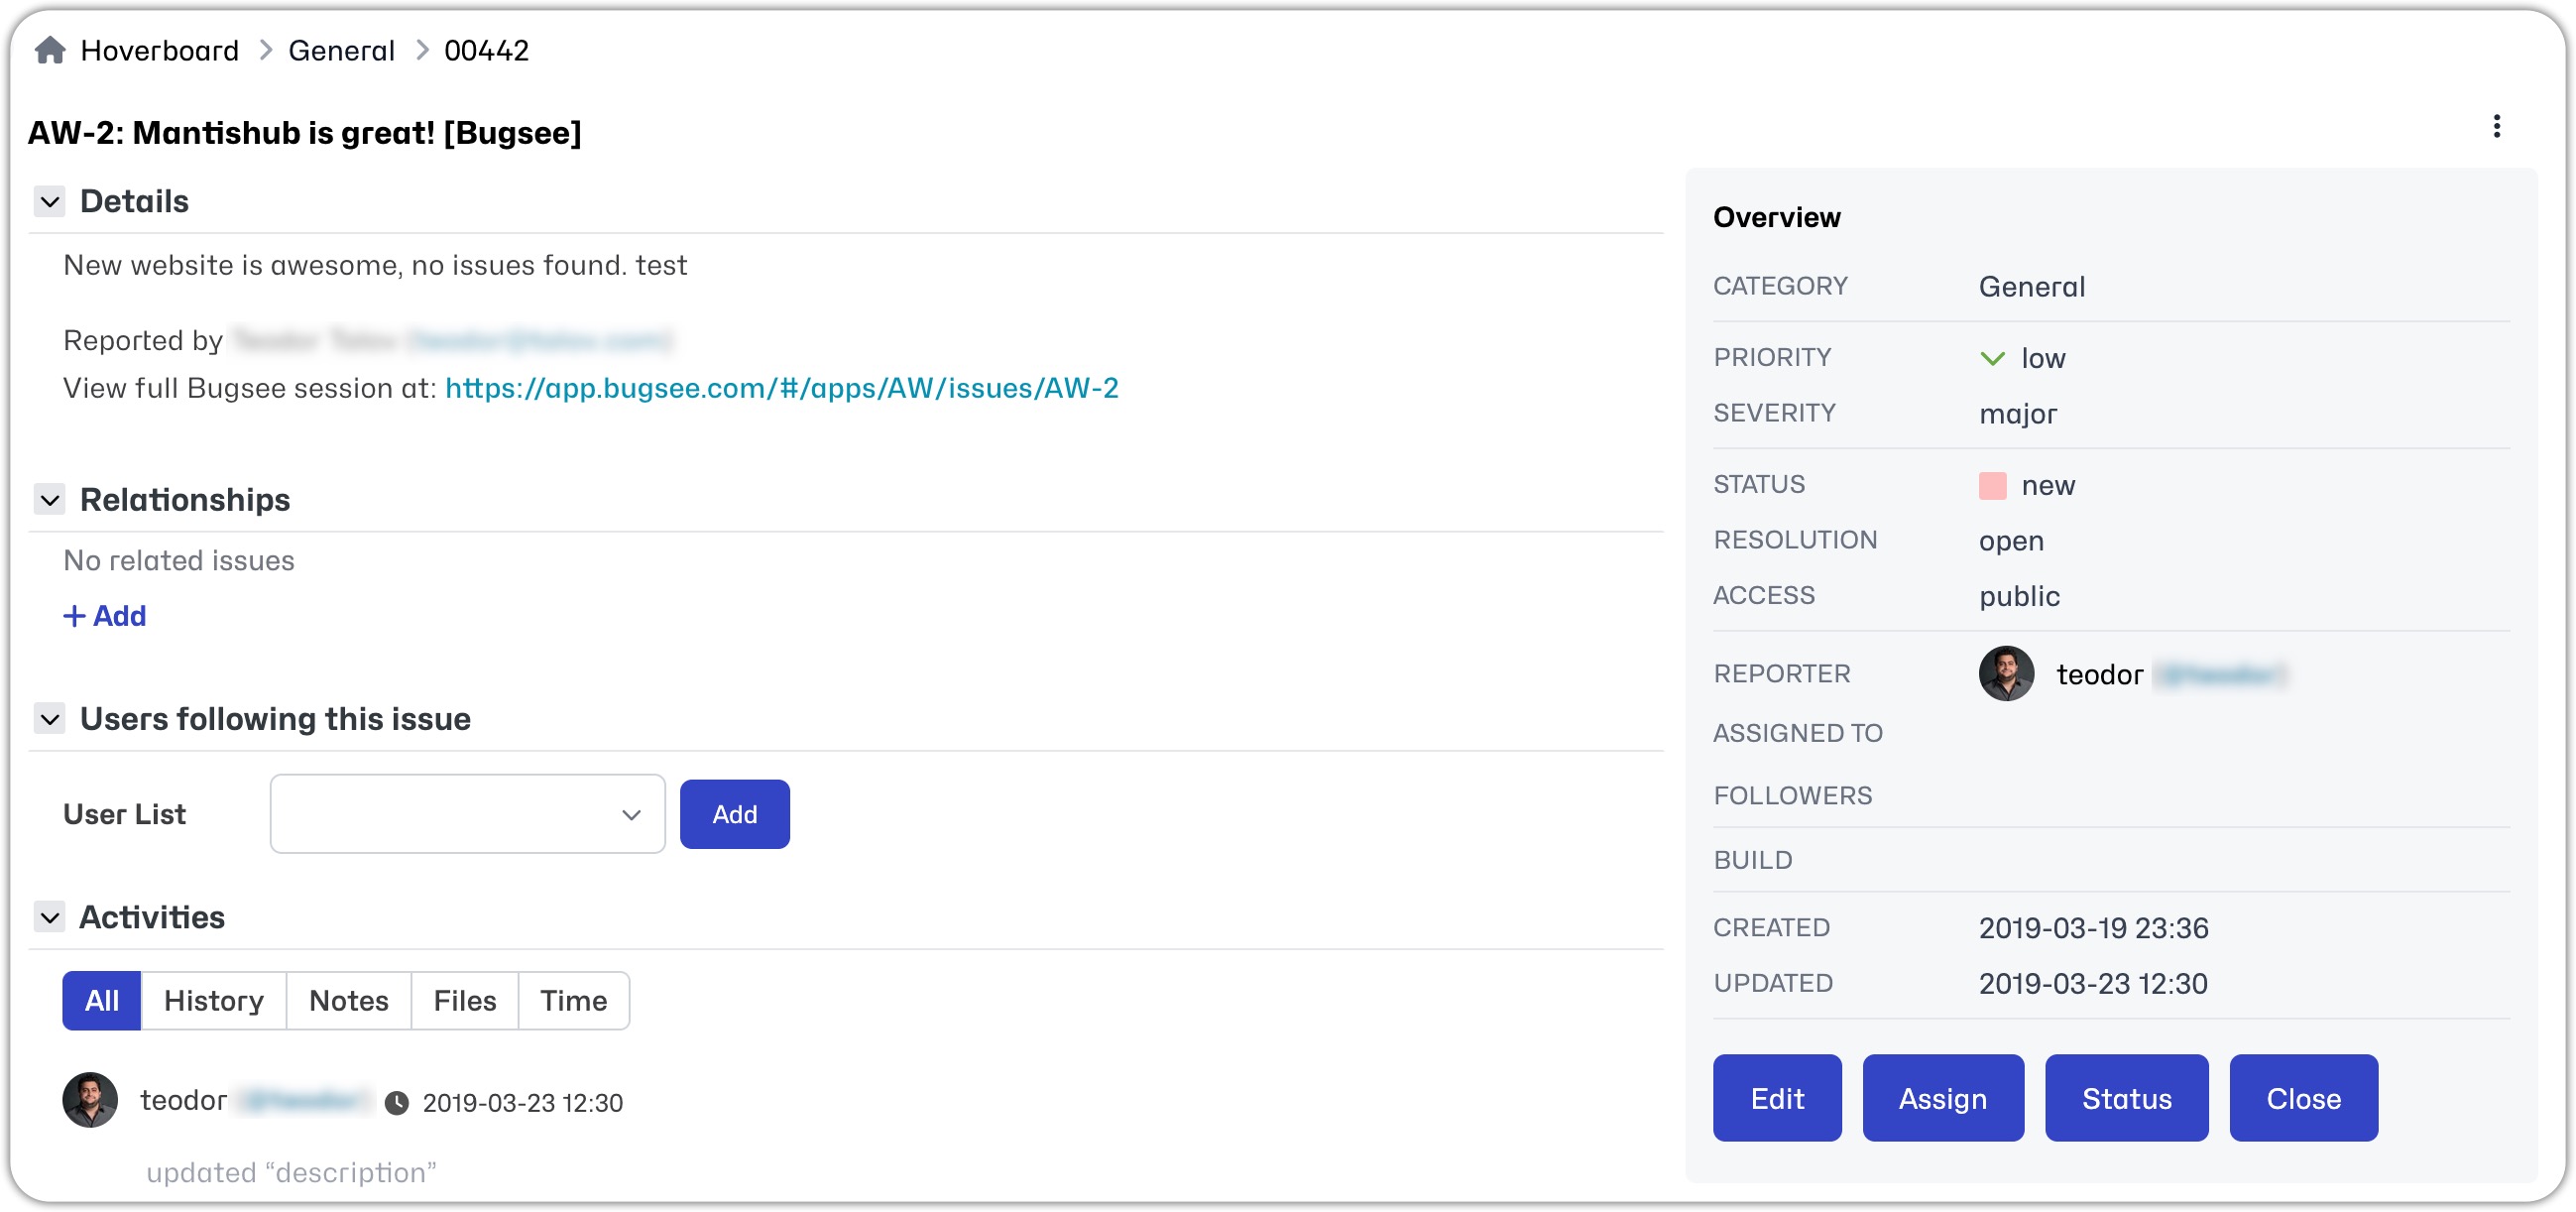Screen dimensions: 2576x1212
Task: Click the Close issue button
Action: [x=2304, y=1098]
